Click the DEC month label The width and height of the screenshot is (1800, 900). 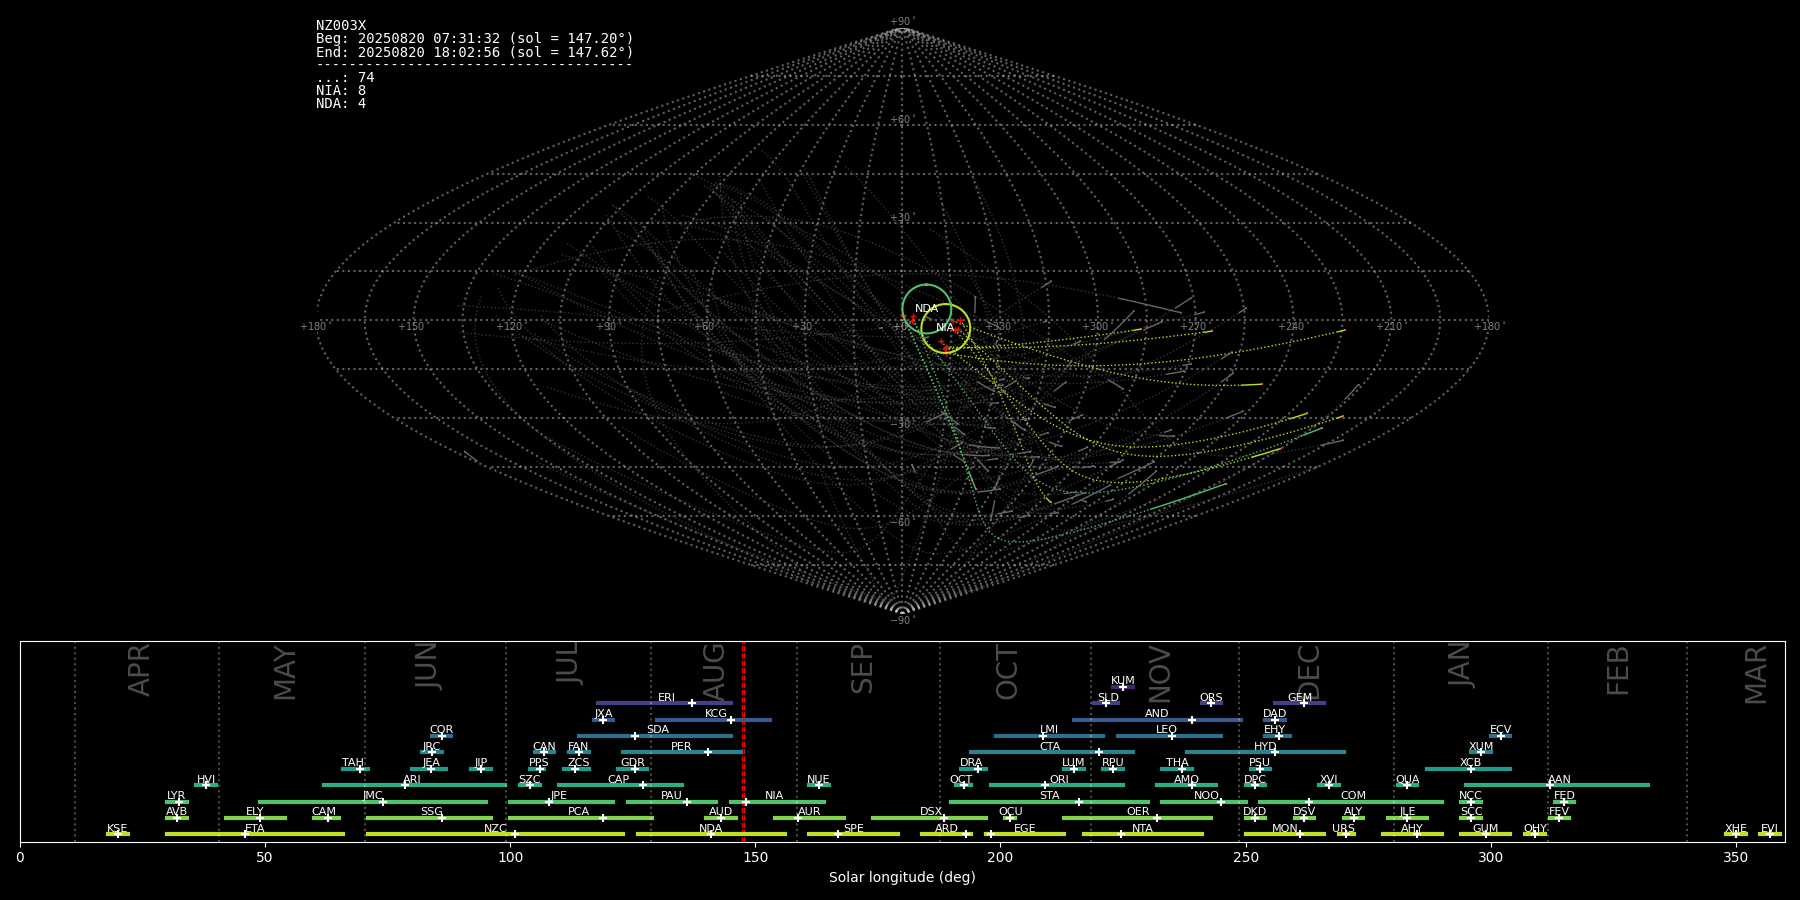[x=1309, y=672]
